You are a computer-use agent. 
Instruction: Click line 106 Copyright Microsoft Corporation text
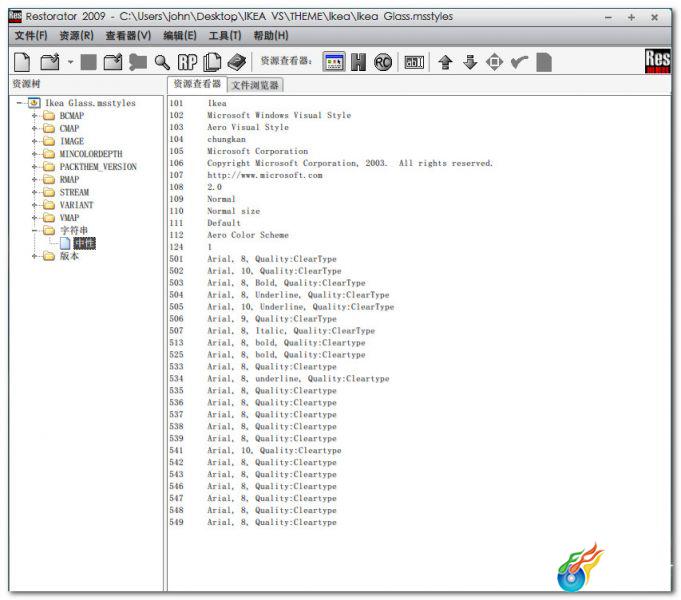click(350, 163)
